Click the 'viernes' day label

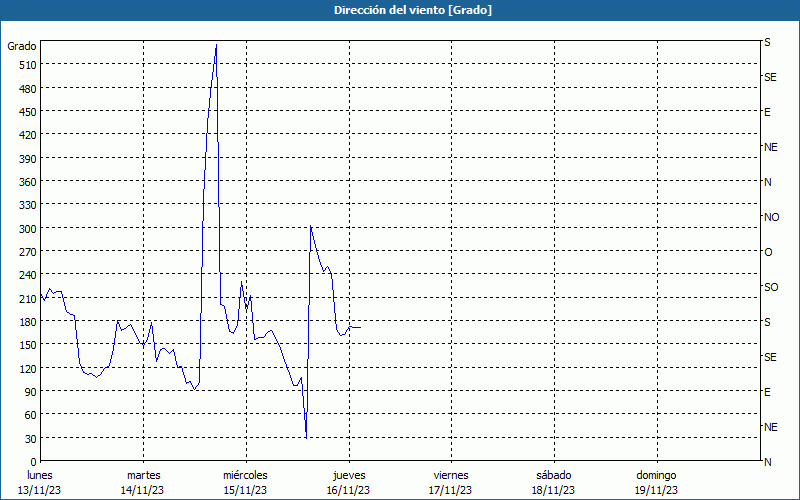click(x=451, y=476)
